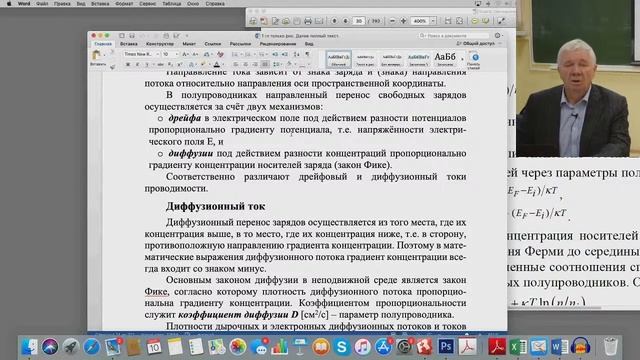The width and height of the screenshot is (640, 360).
Task: Go to next page in PDF viewer
Action: click(x=346, y=20)
